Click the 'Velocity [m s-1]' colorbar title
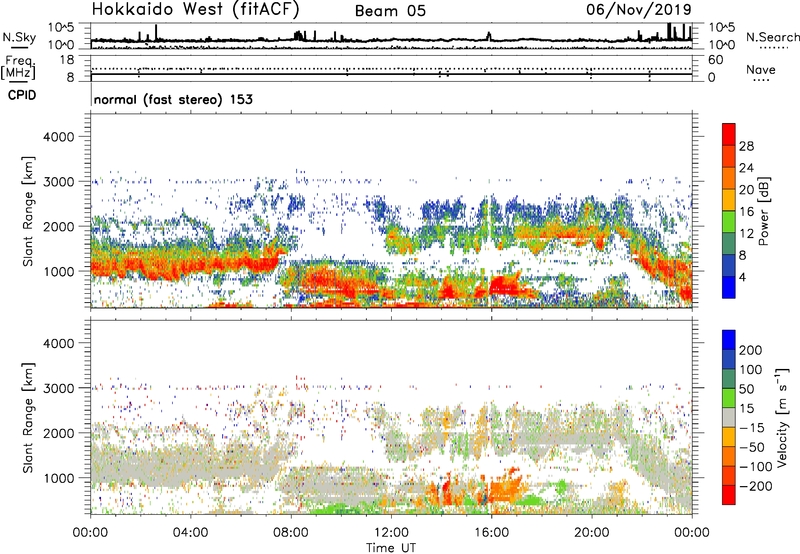 click(x=782, y=417)
